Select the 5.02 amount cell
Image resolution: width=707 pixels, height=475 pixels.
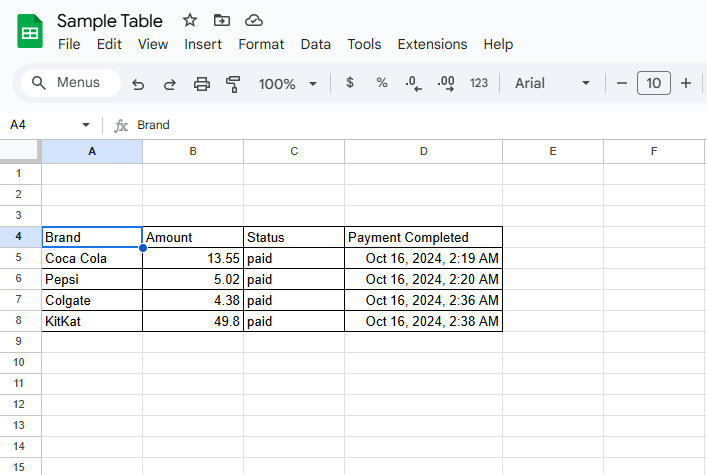coord(193,279)
